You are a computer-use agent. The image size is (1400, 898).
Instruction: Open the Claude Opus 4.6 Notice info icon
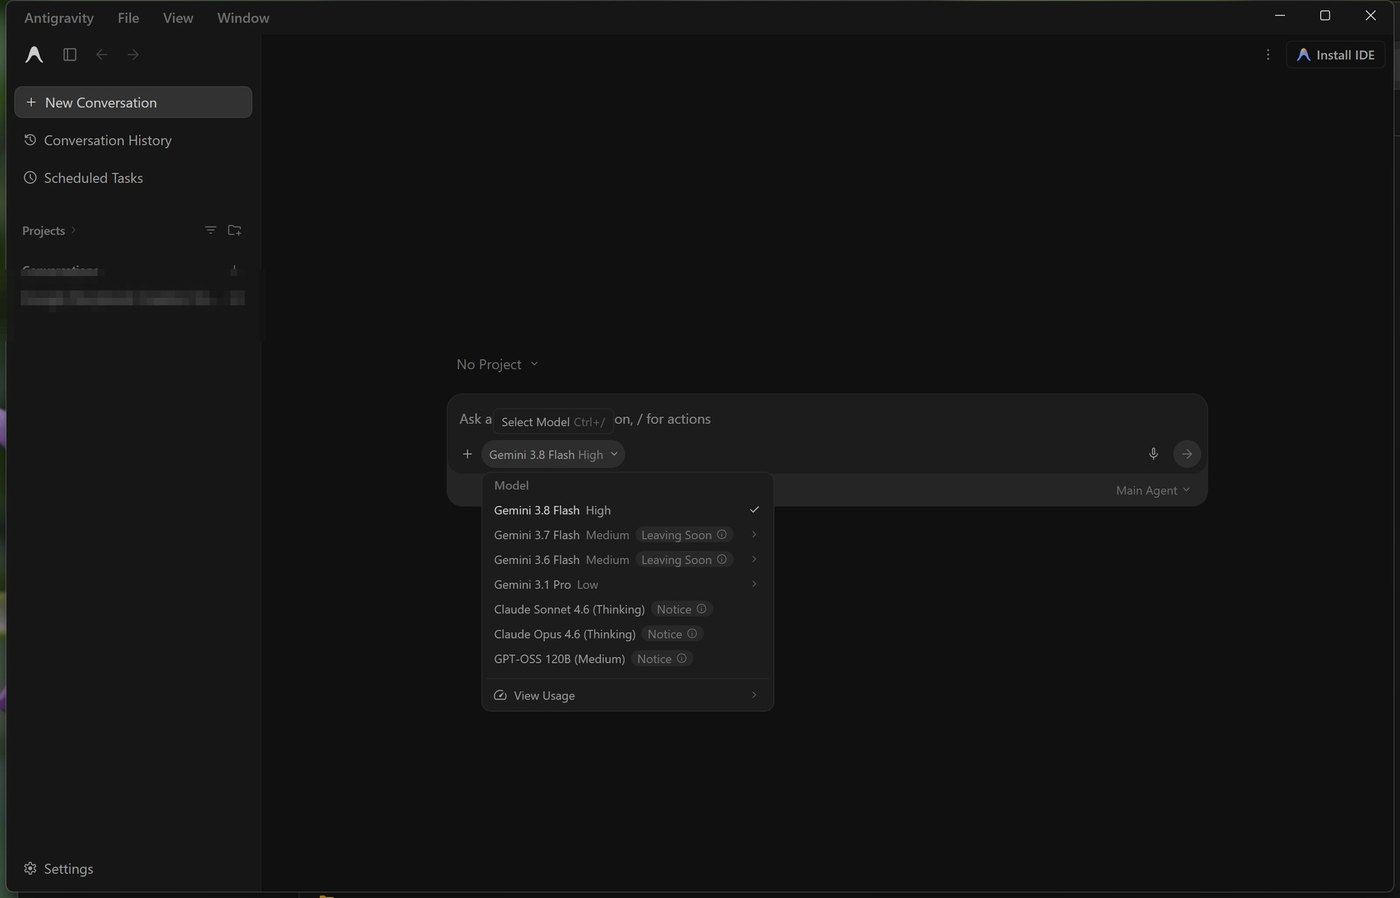(x=692, y=634)
